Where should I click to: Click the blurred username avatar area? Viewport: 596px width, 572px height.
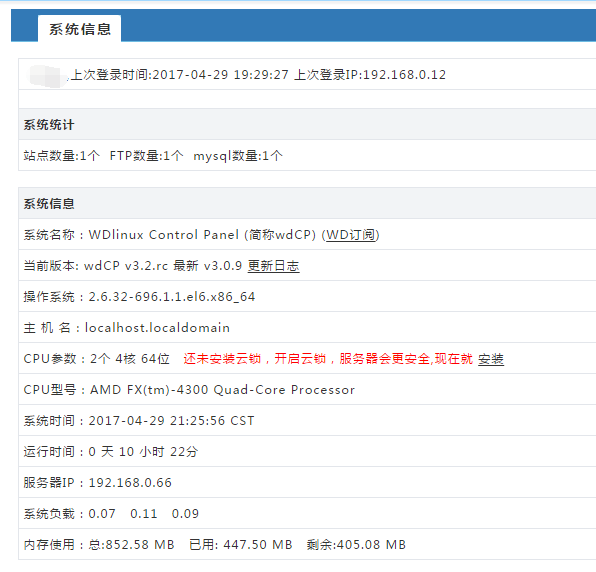[45, 76]
